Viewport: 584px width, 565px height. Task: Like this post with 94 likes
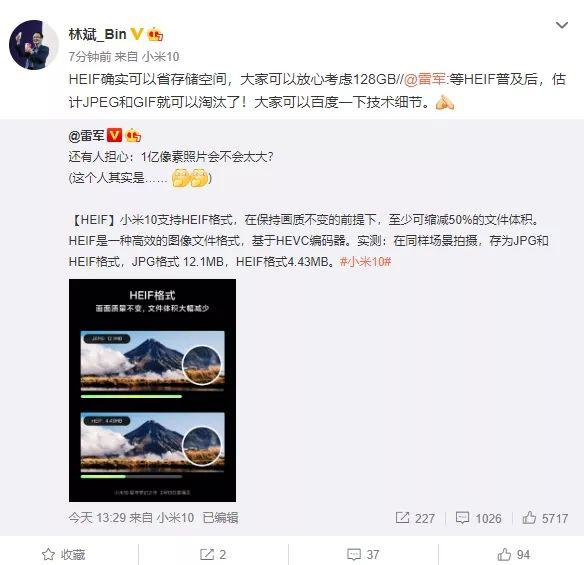point(514,554)
